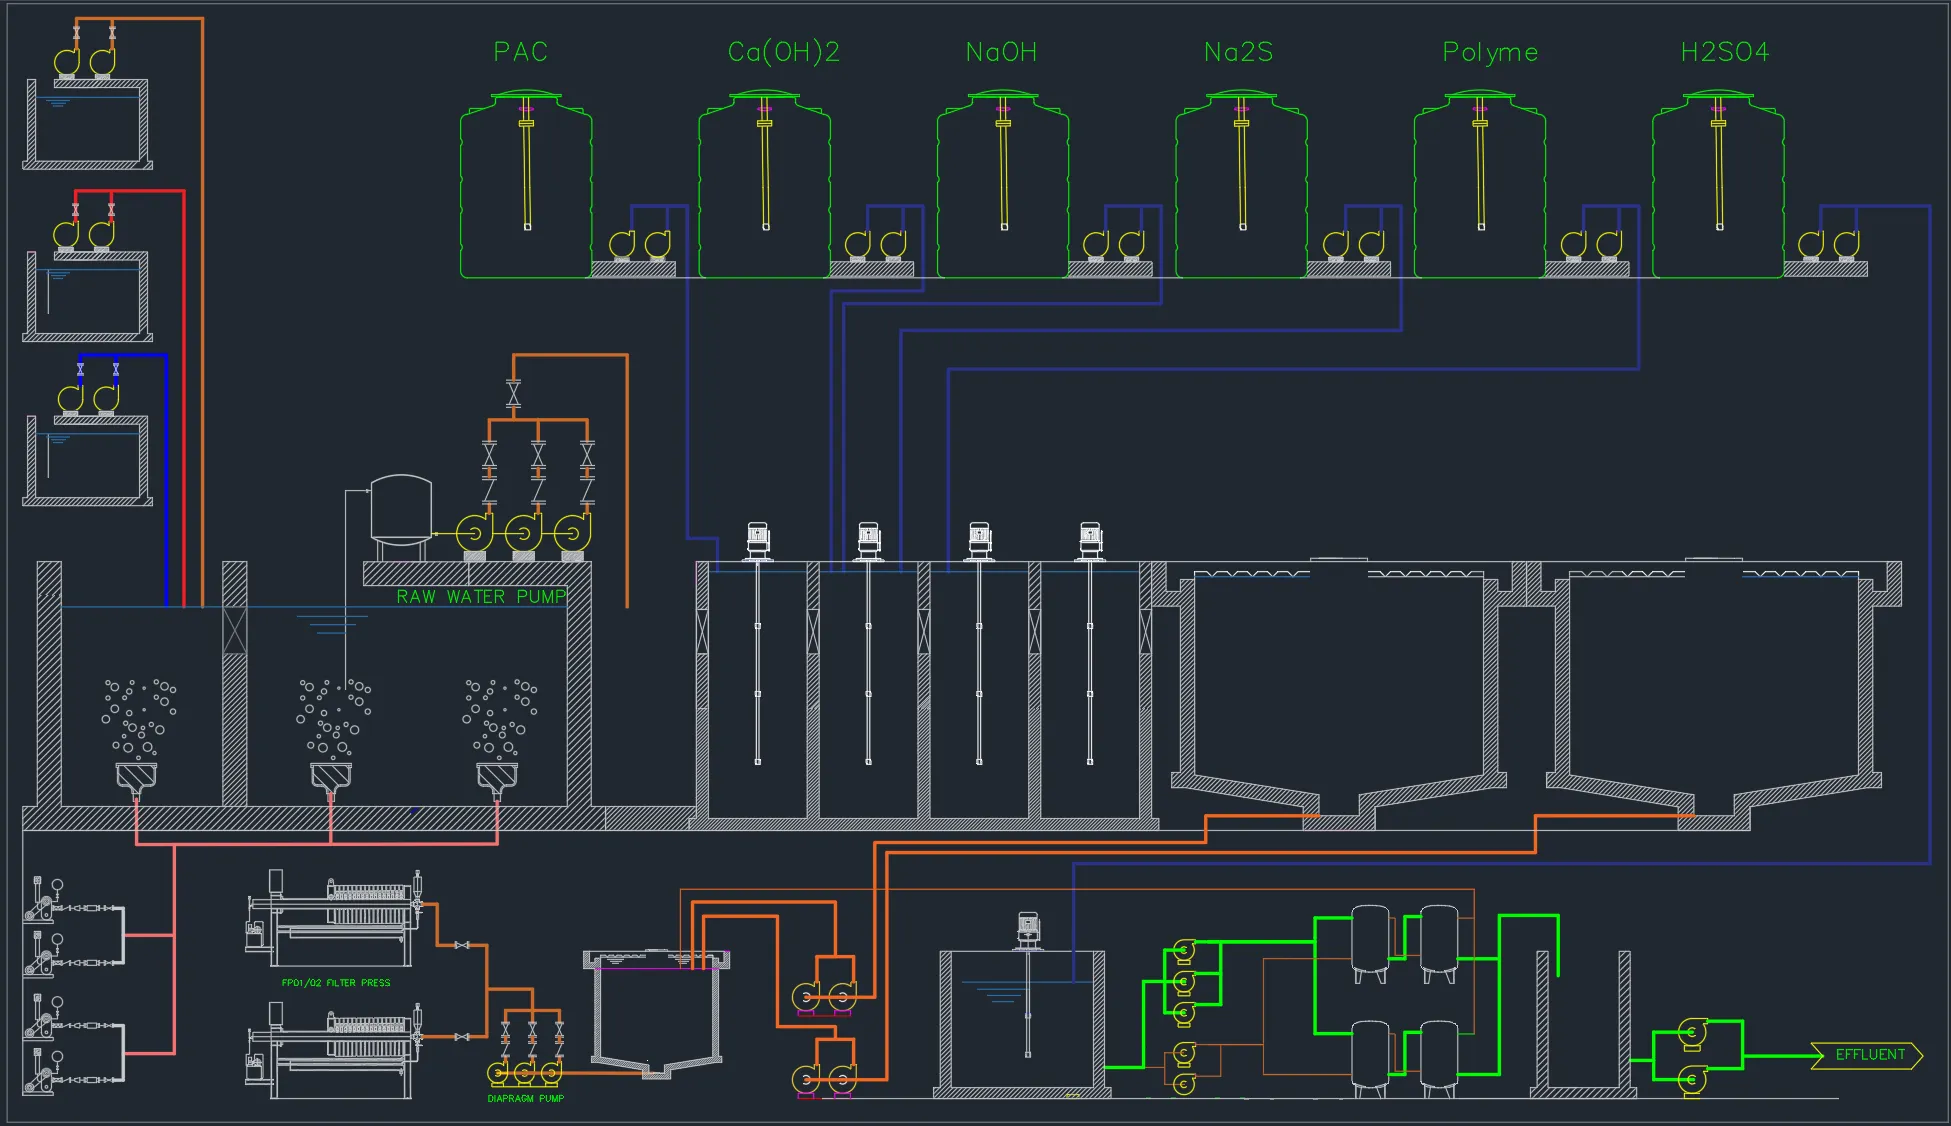Click the RAW WATER PUMP label
Viewport: 1951px width, 1126px height.
pos(481,597)
